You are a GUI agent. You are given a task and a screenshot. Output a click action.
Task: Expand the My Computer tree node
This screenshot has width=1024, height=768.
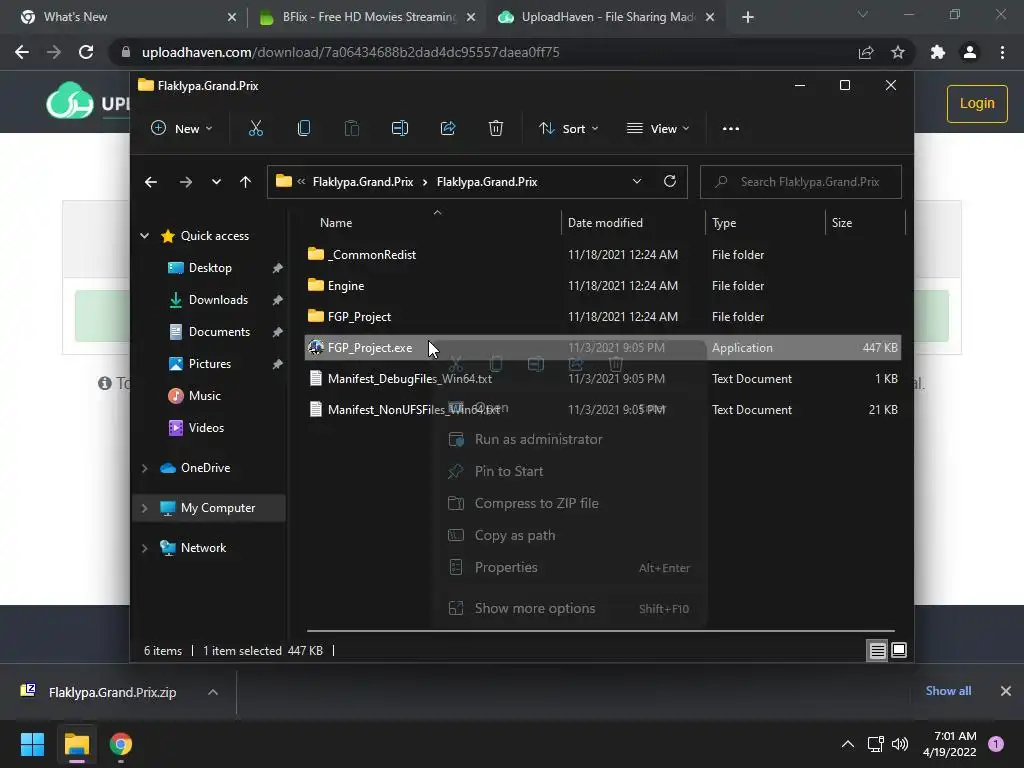coord(144,508)
